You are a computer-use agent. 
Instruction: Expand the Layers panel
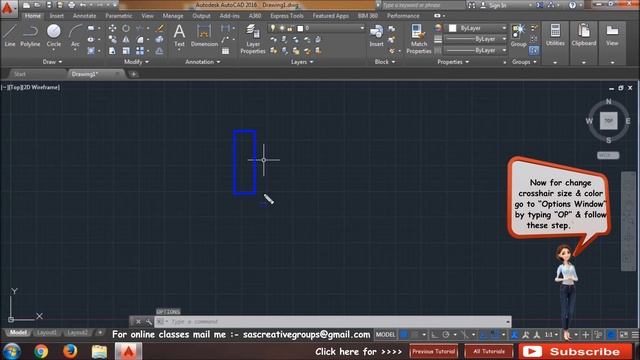(302, 62)
